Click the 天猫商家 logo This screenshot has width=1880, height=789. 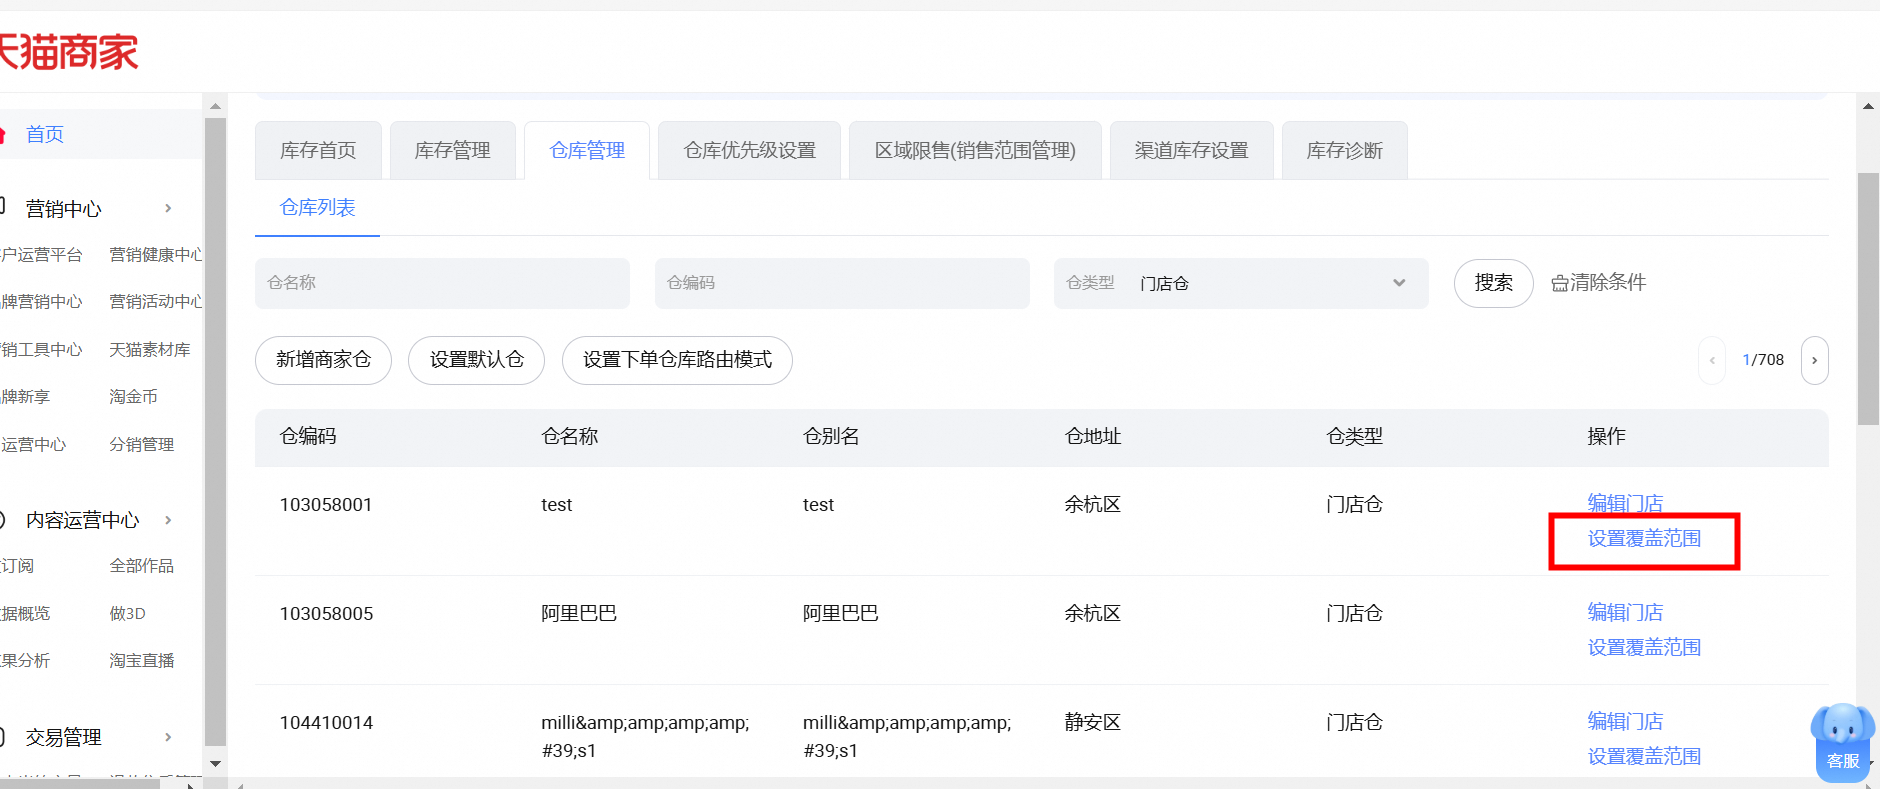68,52
